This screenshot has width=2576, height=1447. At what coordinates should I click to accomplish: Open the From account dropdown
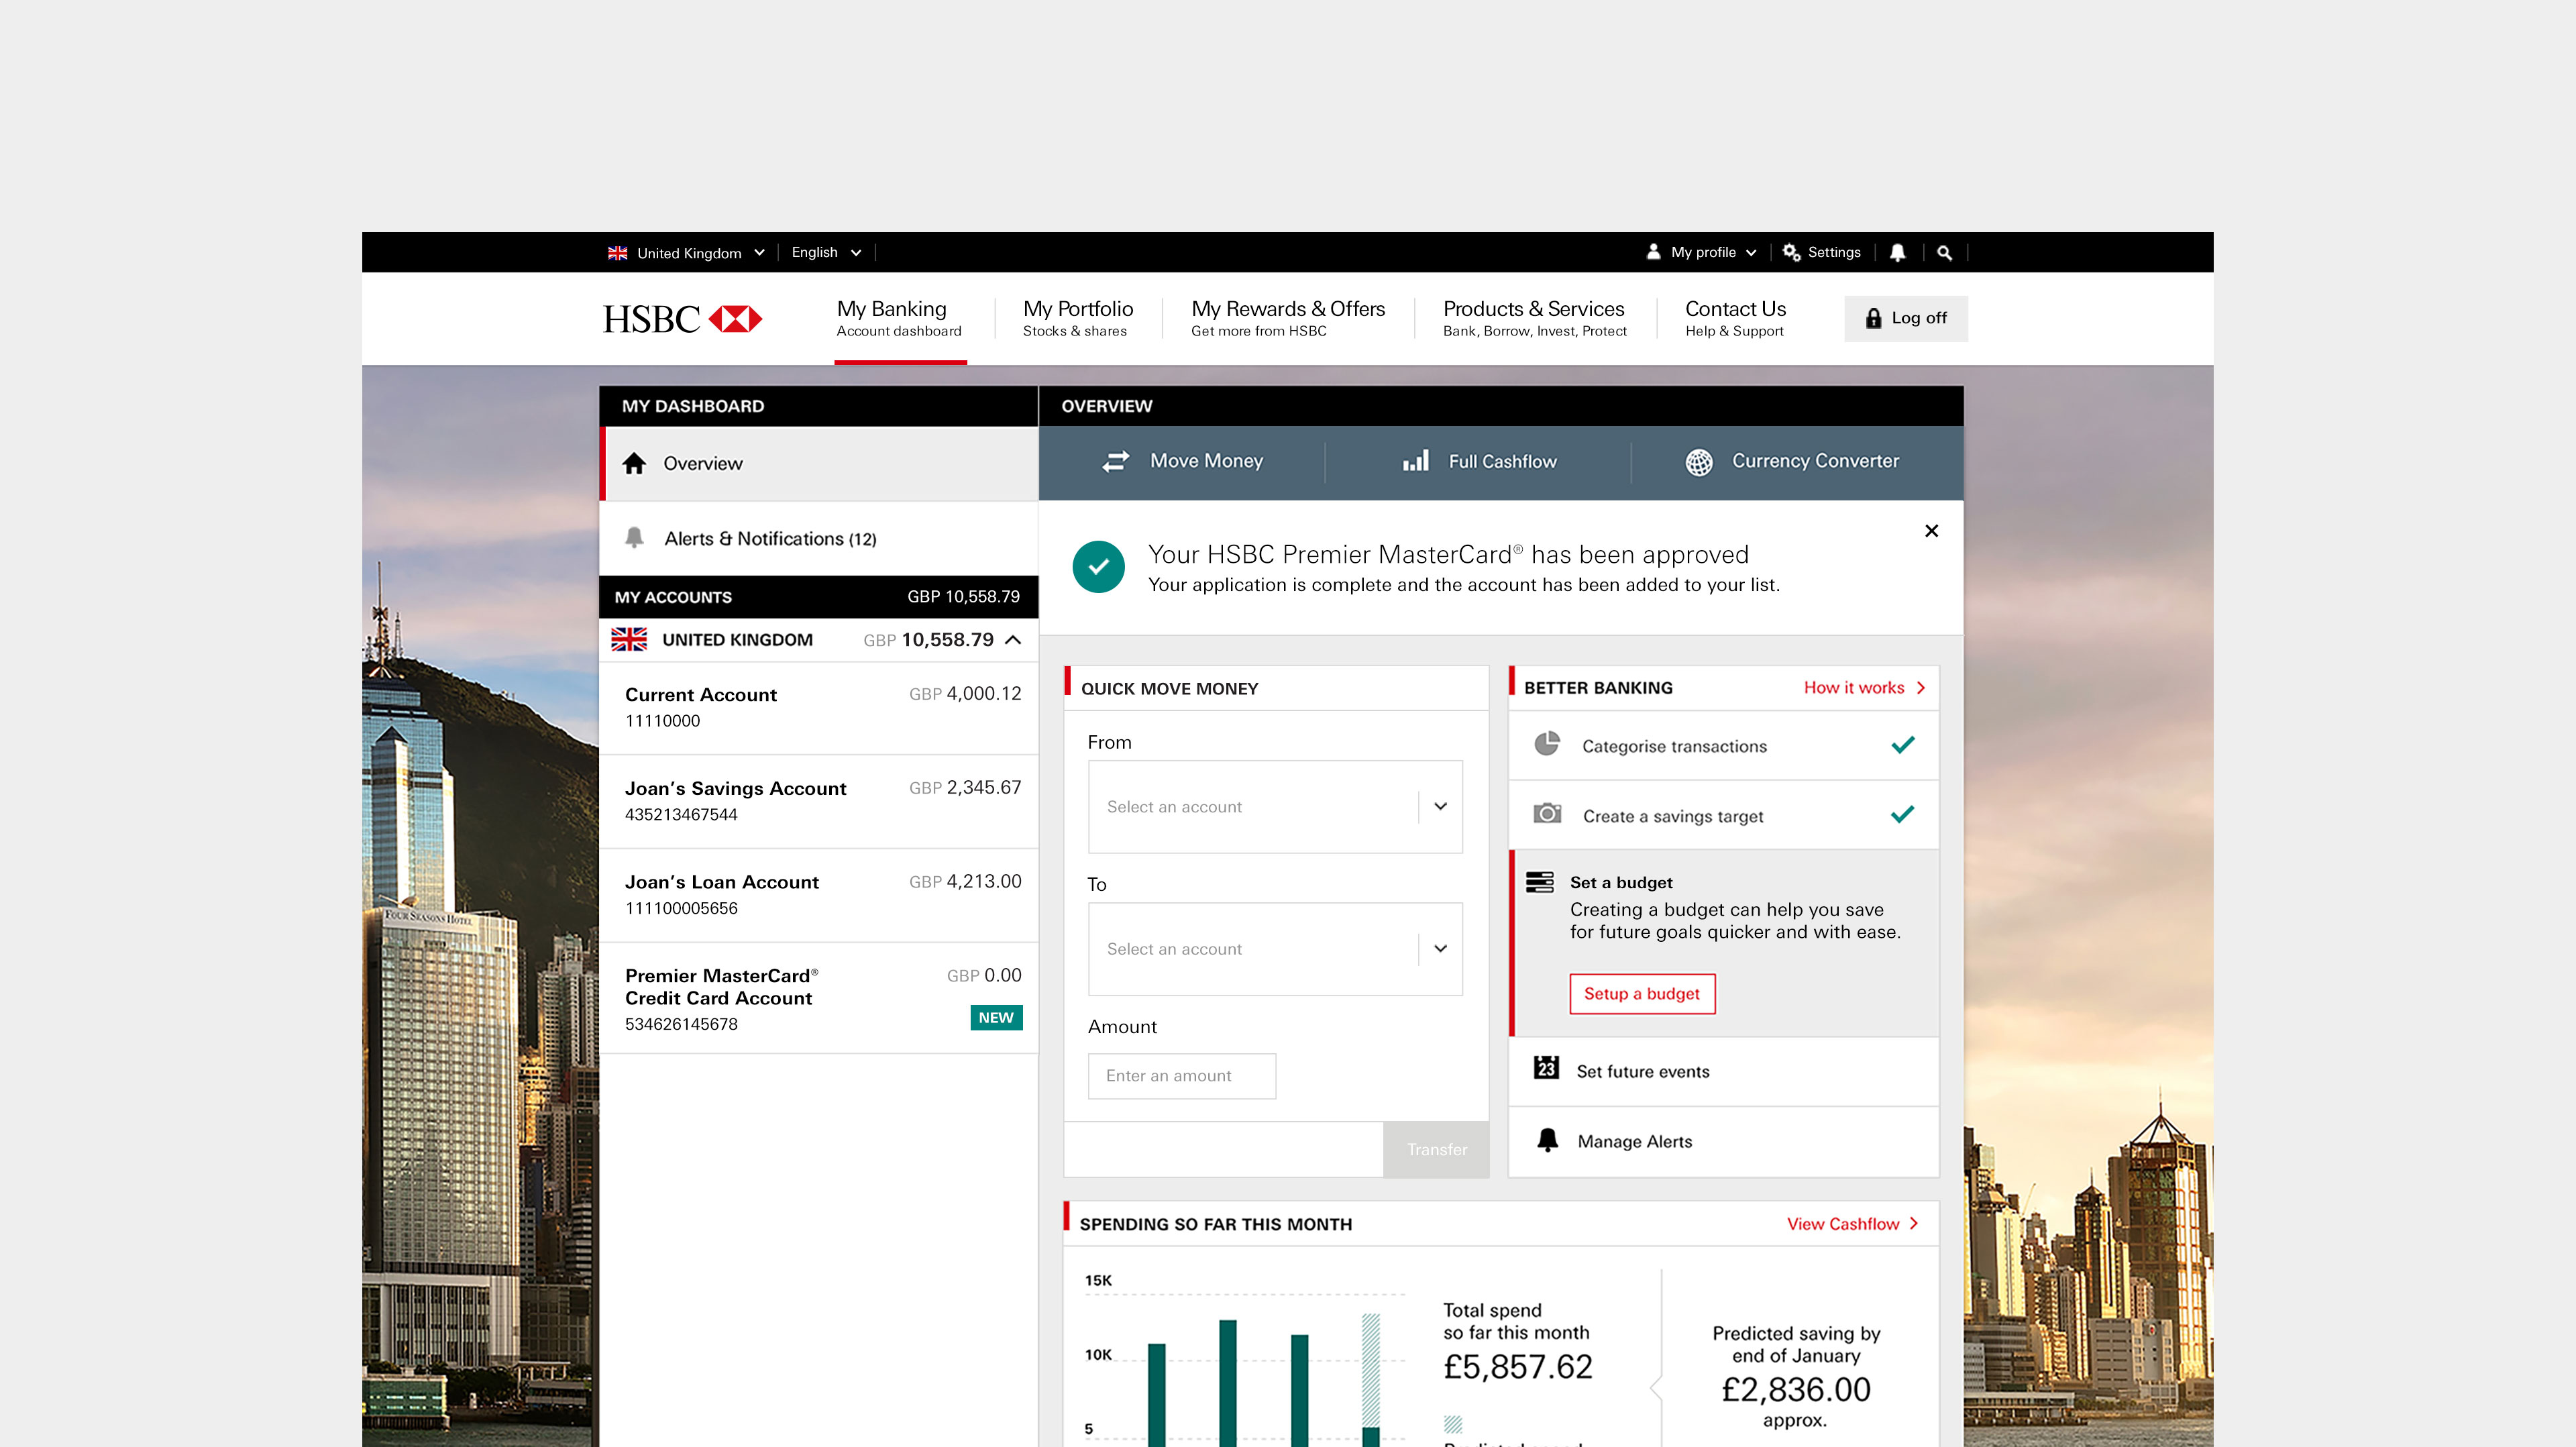(x=1275, y=807)
